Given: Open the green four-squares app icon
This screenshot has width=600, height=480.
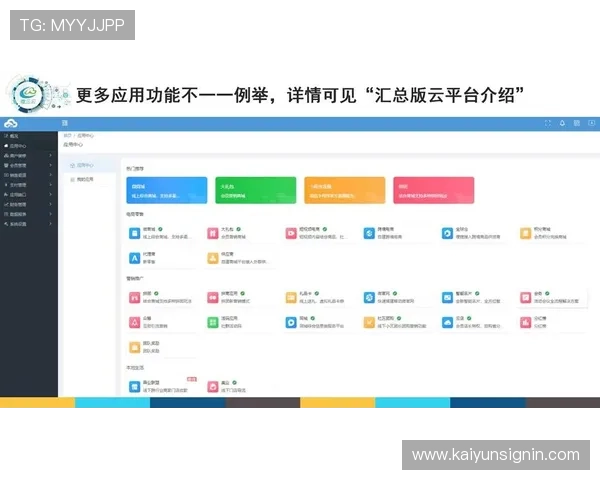Looking at the screenshot, I should click(x=213, y=322).
